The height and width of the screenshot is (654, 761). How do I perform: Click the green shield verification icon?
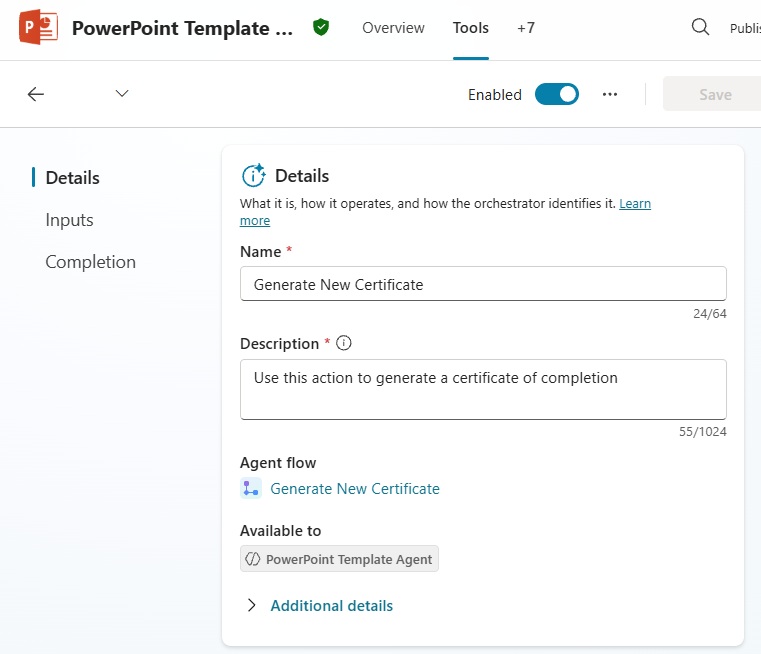(320, 28)
